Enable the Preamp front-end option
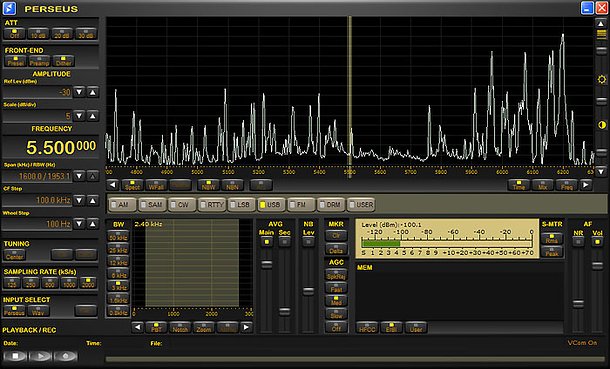This screenshot has width=610, height=369. pyautogui.click(x=39, y=61)
